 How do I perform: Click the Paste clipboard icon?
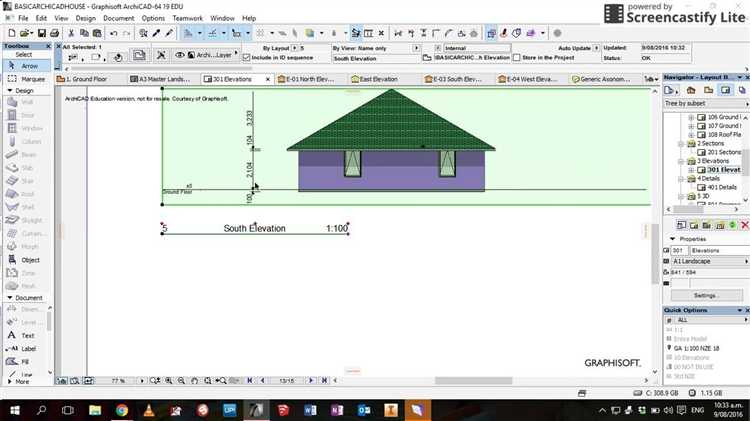click(x=97, y=33)
